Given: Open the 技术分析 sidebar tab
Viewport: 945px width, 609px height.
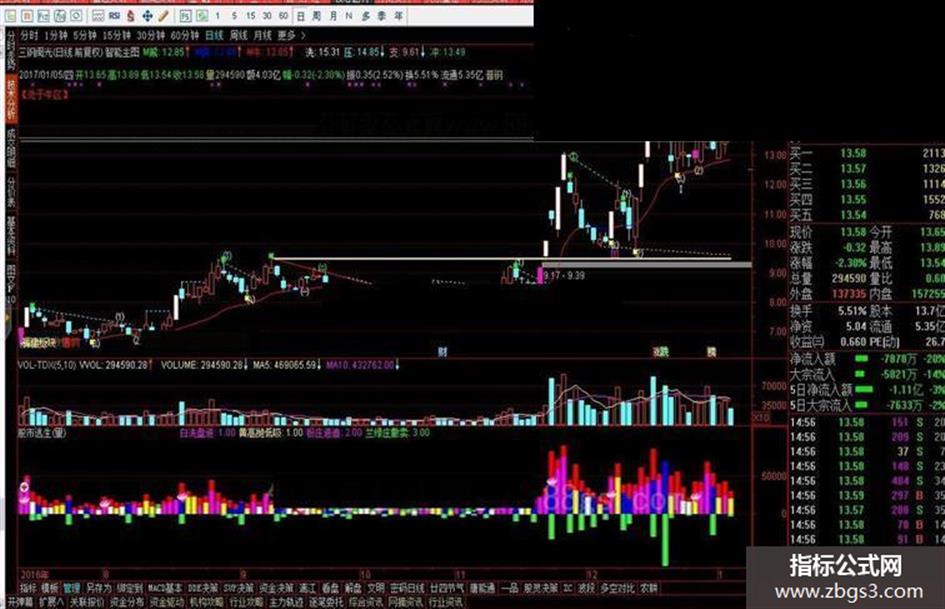Looking at the screenshot, I should pyautogui.click(x=11, y=98).
